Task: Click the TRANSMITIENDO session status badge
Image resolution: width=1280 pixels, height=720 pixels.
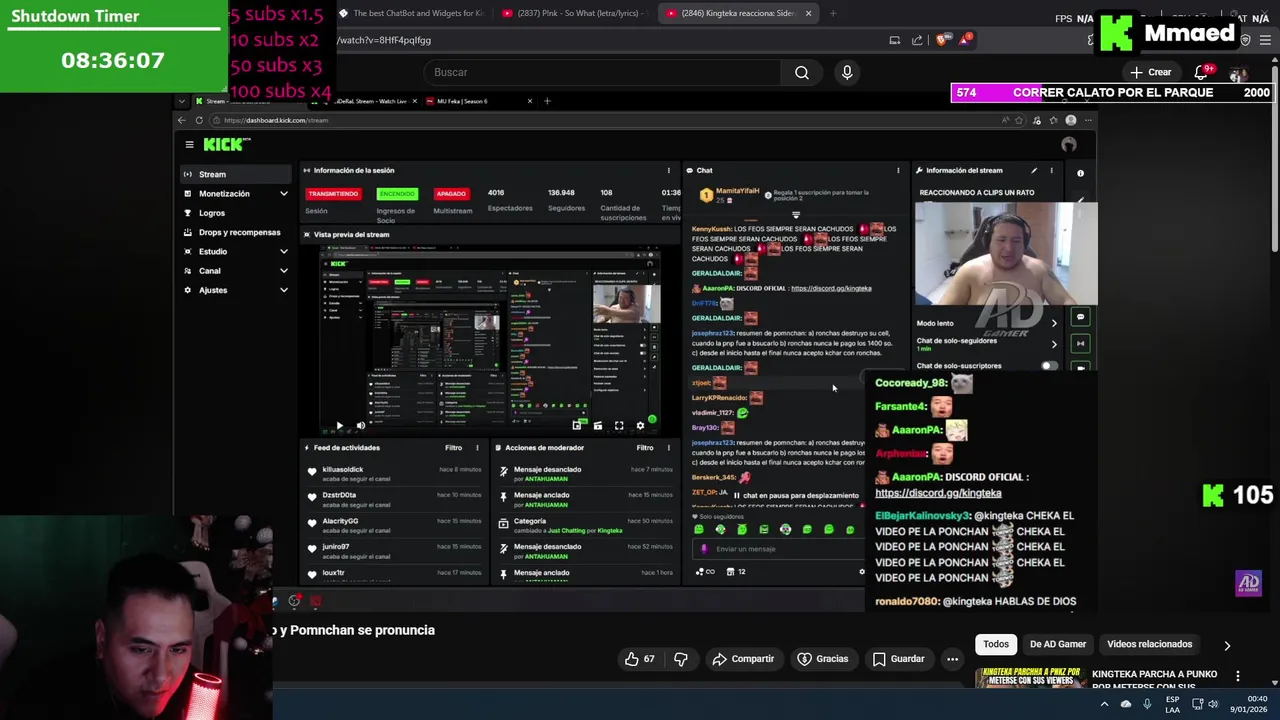Action: point(333,193)
